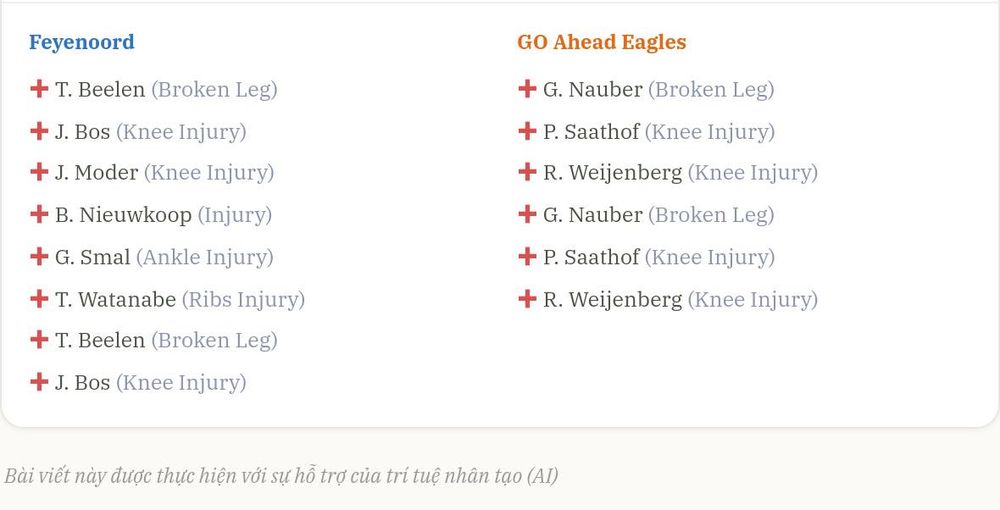The width and height of the screenshot is (1000, 510).
Task: Click the Ribs Injury label
Action: (244, 300)
